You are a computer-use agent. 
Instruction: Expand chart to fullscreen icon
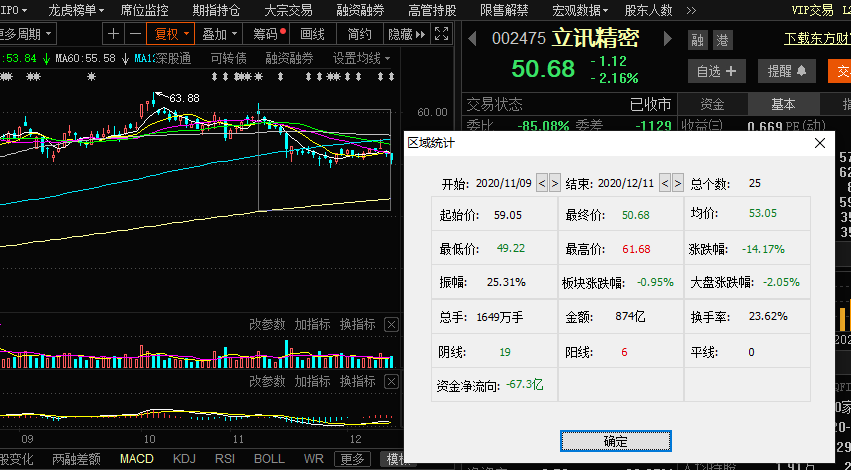point(441,34)
